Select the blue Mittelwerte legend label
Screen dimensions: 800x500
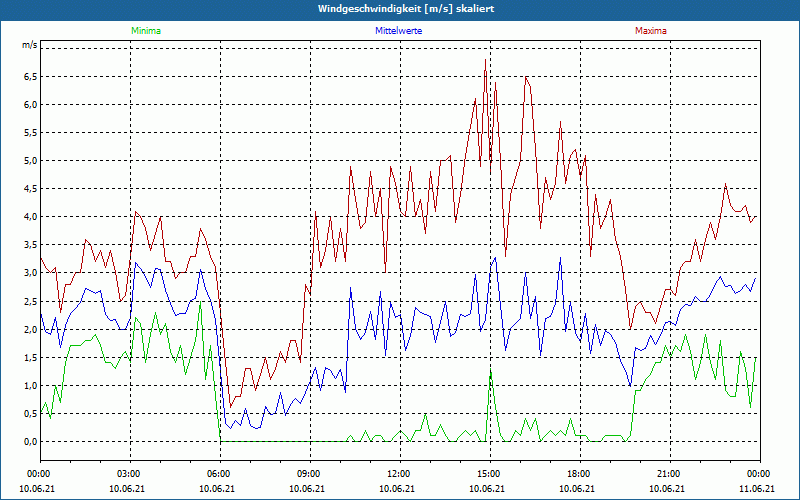pyautogui.click(x=398, y=31)
